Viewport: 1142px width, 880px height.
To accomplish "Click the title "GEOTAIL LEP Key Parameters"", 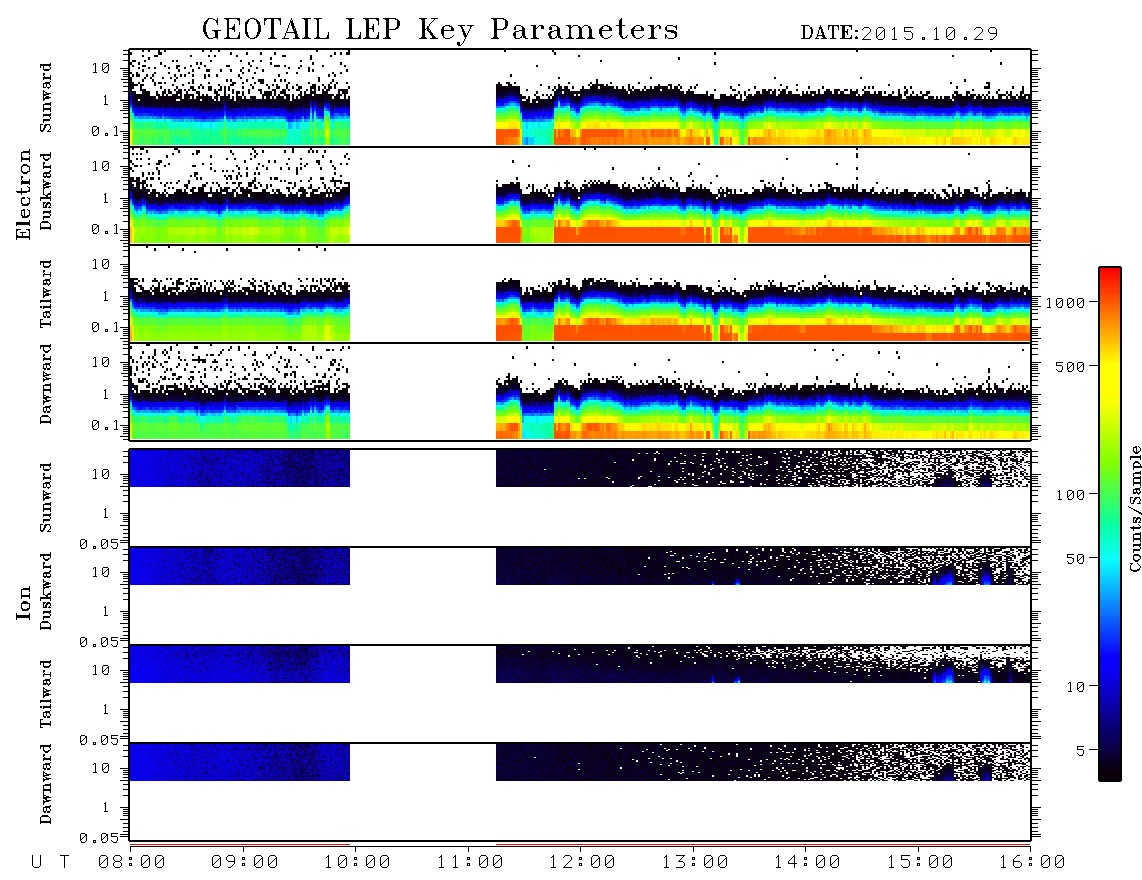I will 440,30.
